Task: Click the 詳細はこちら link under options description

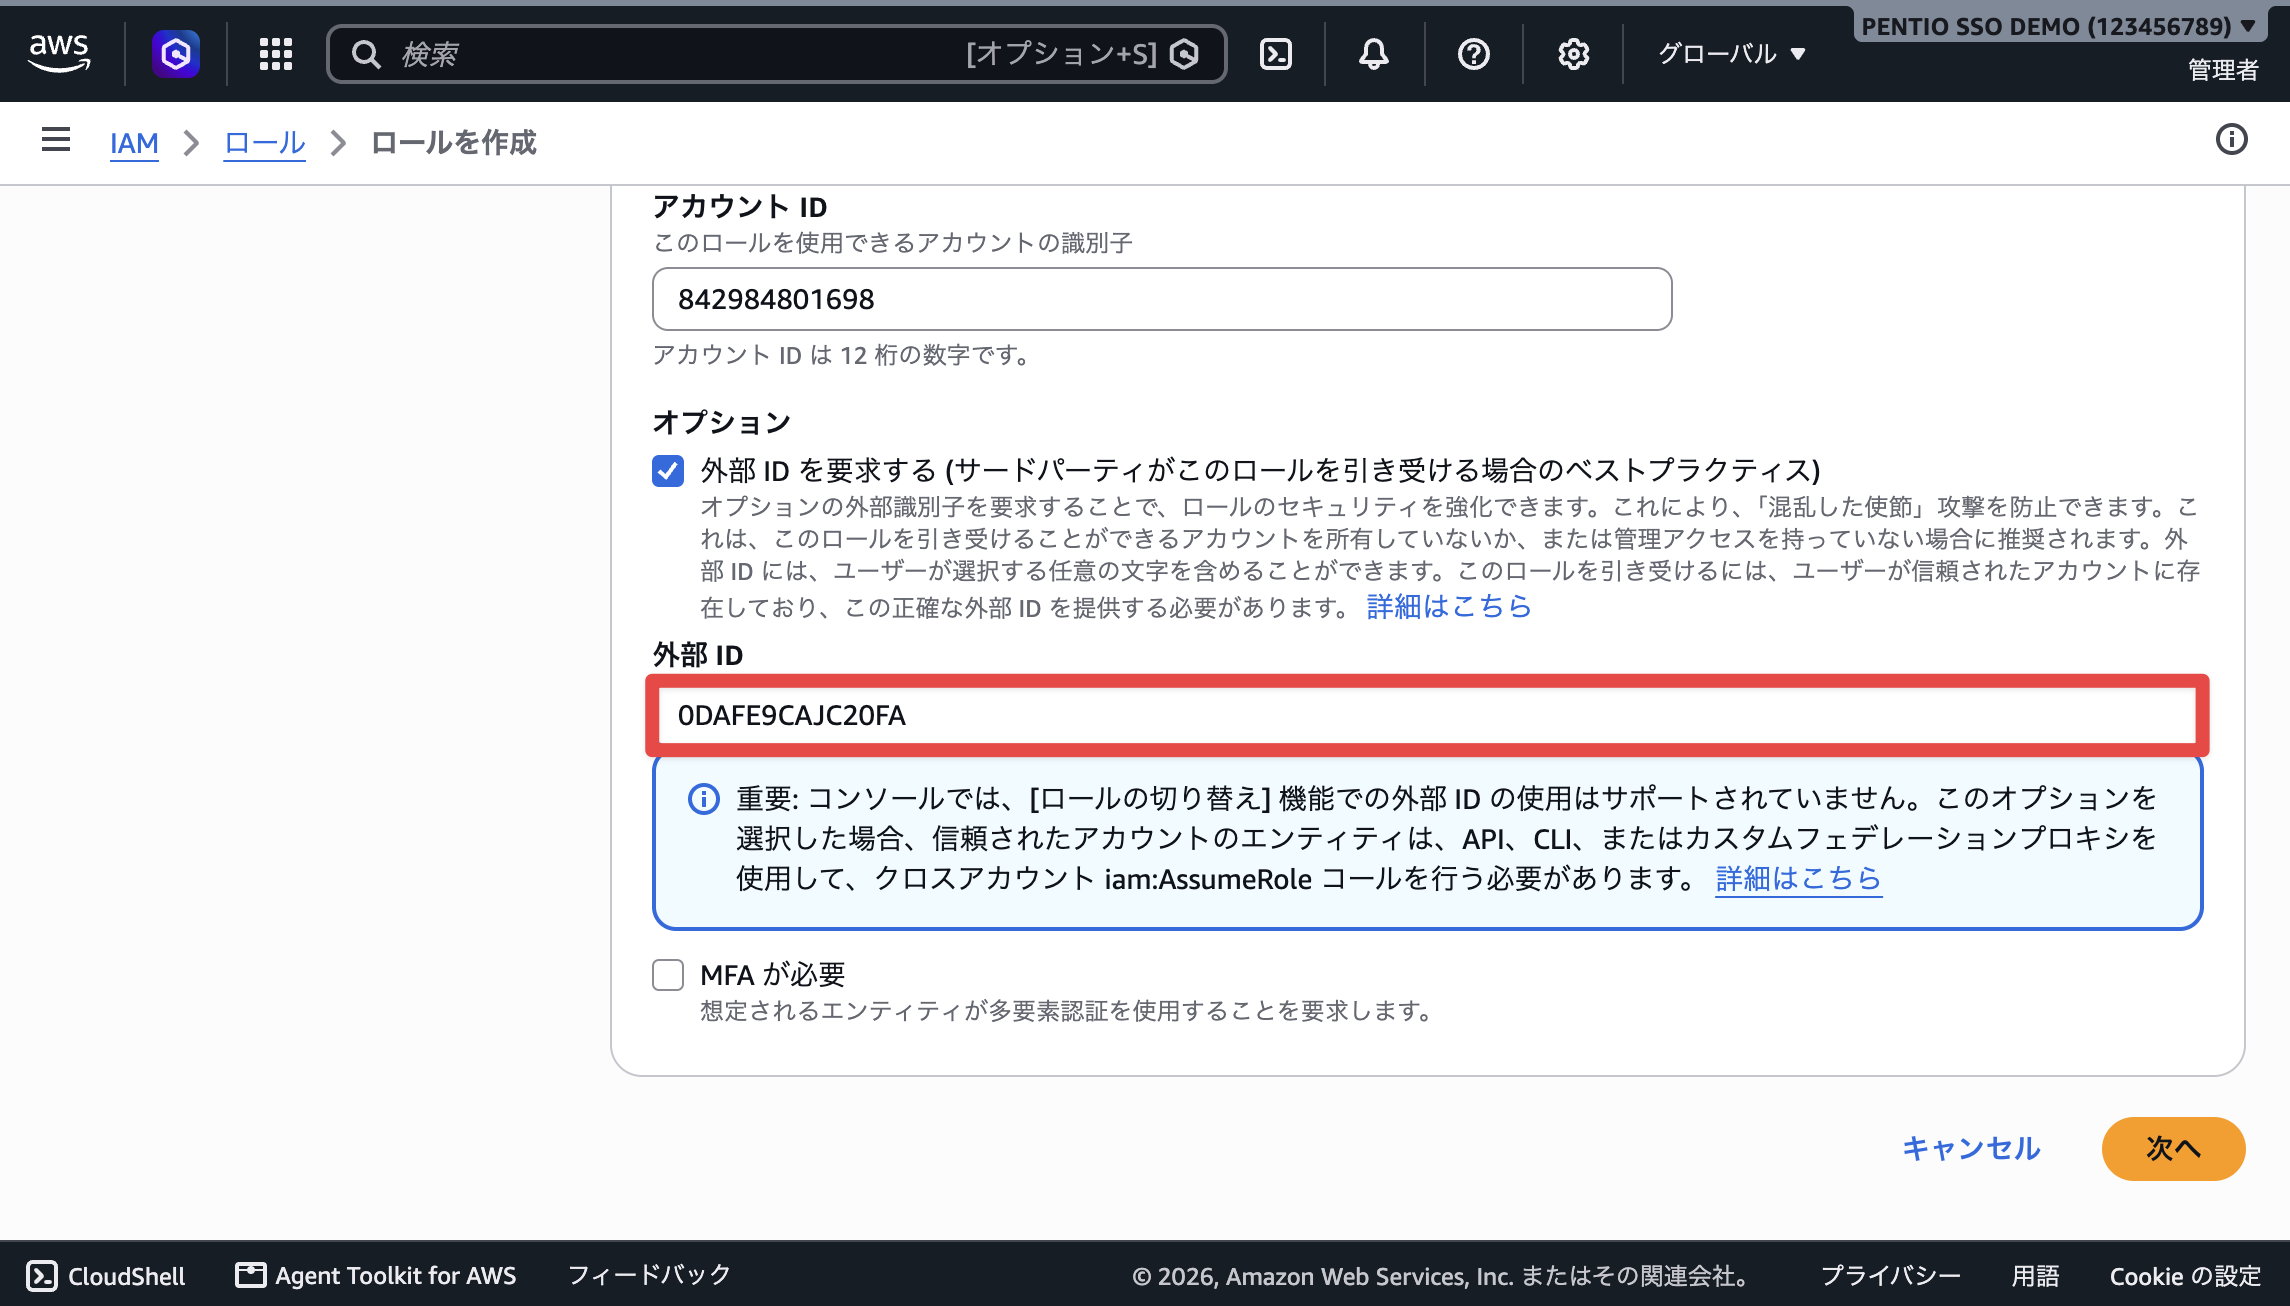Action: coord(1449,606)
